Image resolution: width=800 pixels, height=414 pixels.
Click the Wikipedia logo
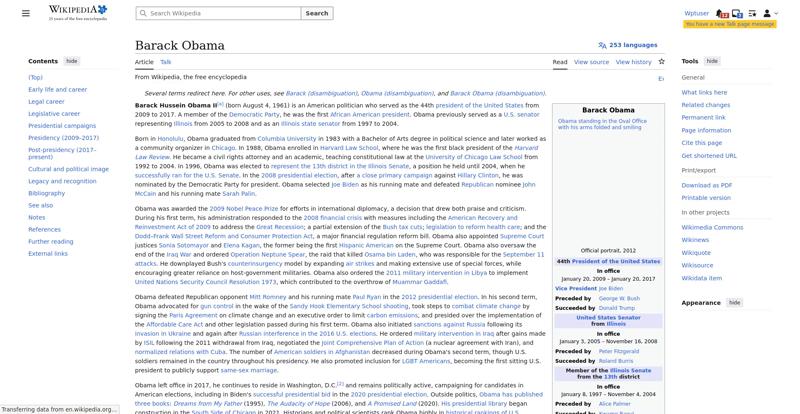pos(76,13)
